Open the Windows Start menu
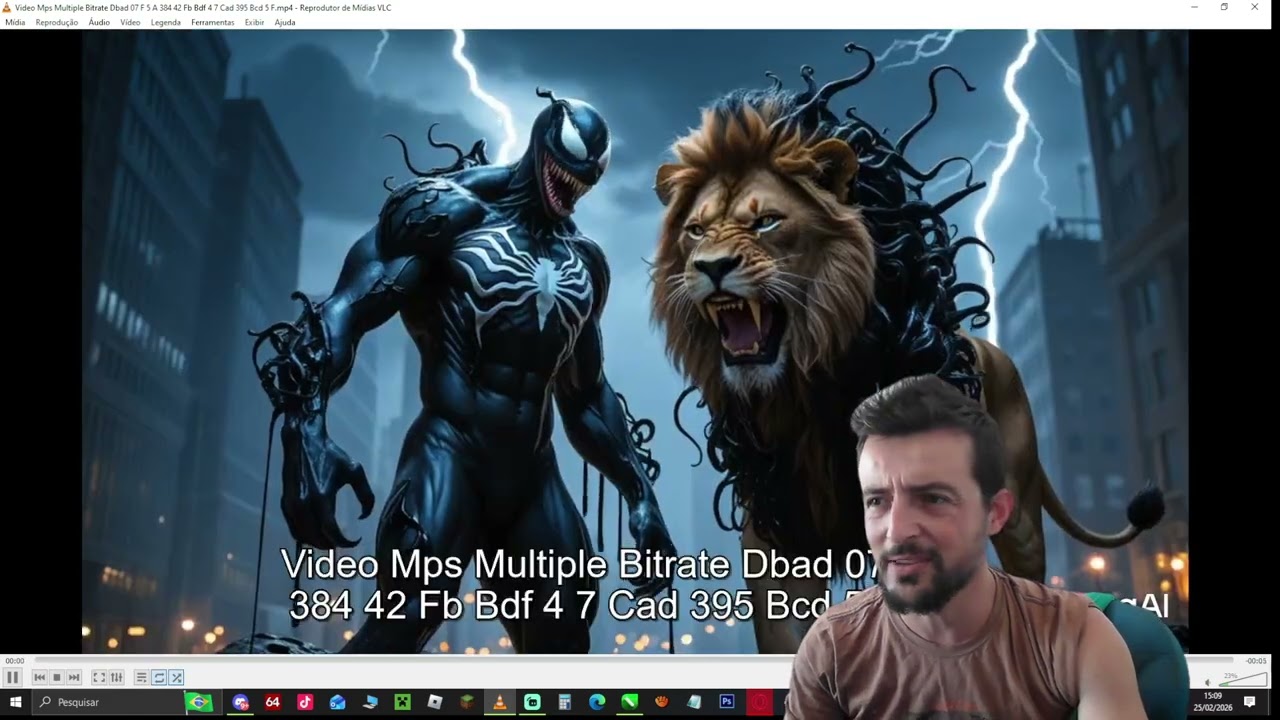1280x720 pixels. (x=15, y=702)
